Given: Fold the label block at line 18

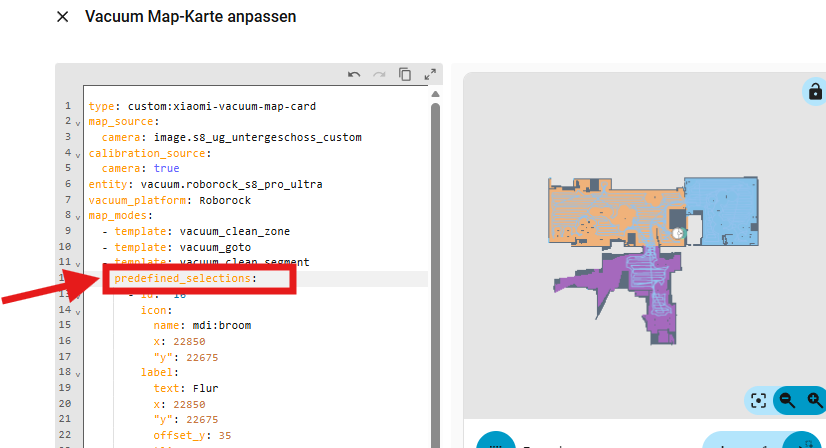Looking at the screenshot, I should pyautogui.click(x=78, y=372).
